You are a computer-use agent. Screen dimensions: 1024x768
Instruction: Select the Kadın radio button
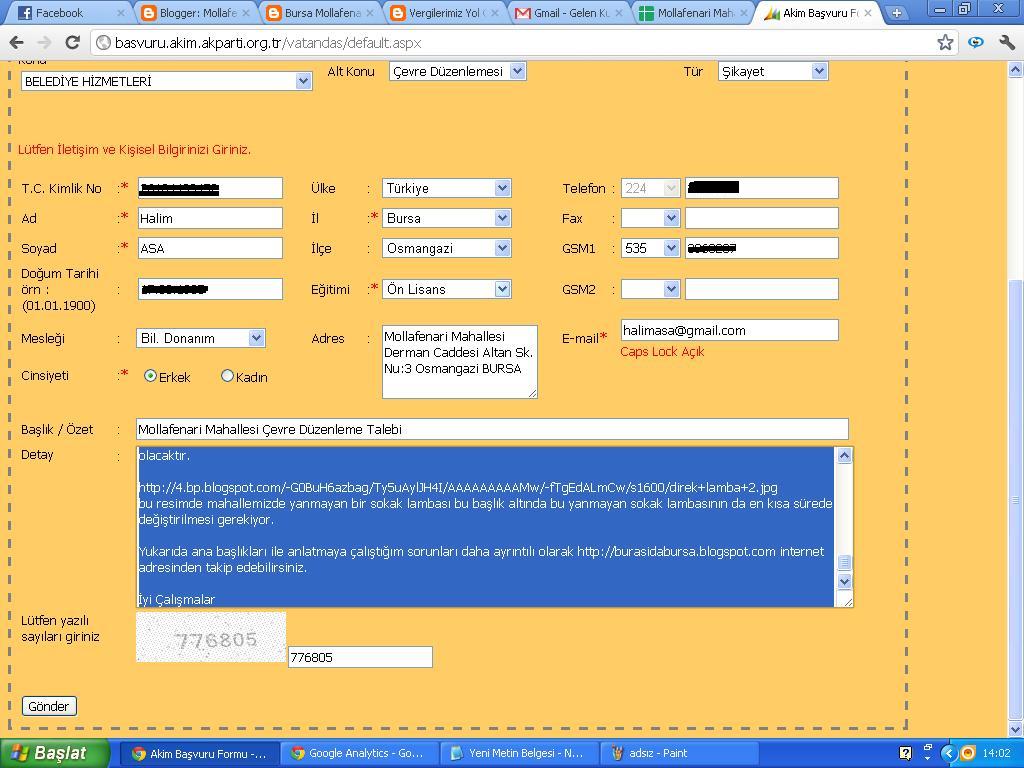[227, 376]
